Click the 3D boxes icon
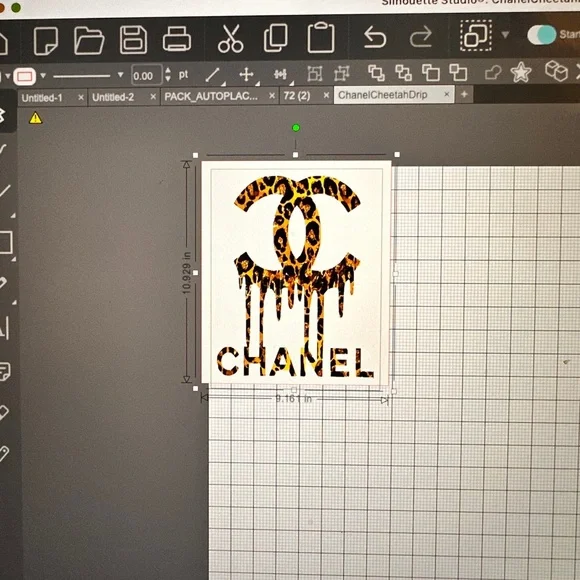The image size is (580, 580). (x=556, y=70)
